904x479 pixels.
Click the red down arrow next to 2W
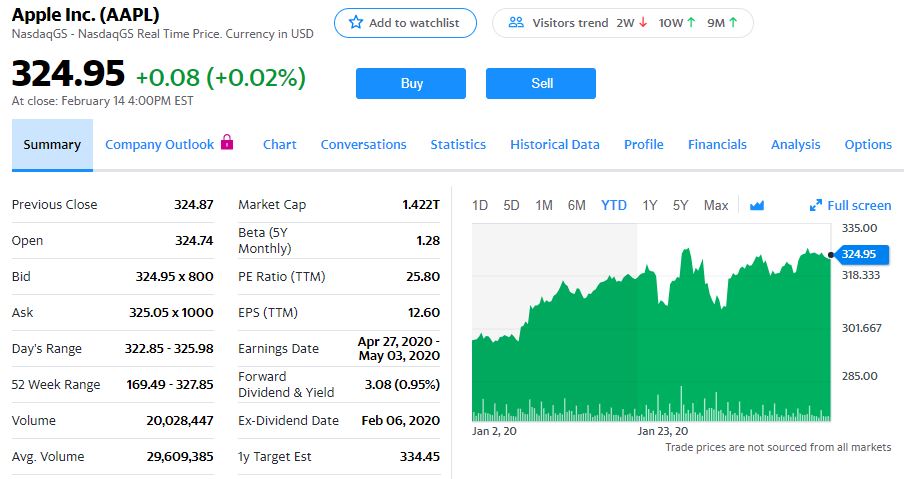pos(643,22)
